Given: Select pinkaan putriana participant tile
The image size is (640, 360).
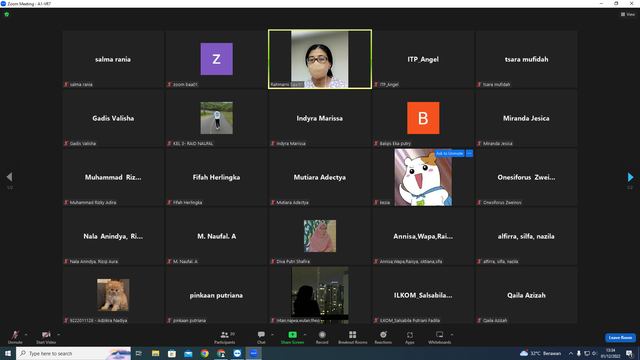Looking at the screenshot, I should coord(217,295).
